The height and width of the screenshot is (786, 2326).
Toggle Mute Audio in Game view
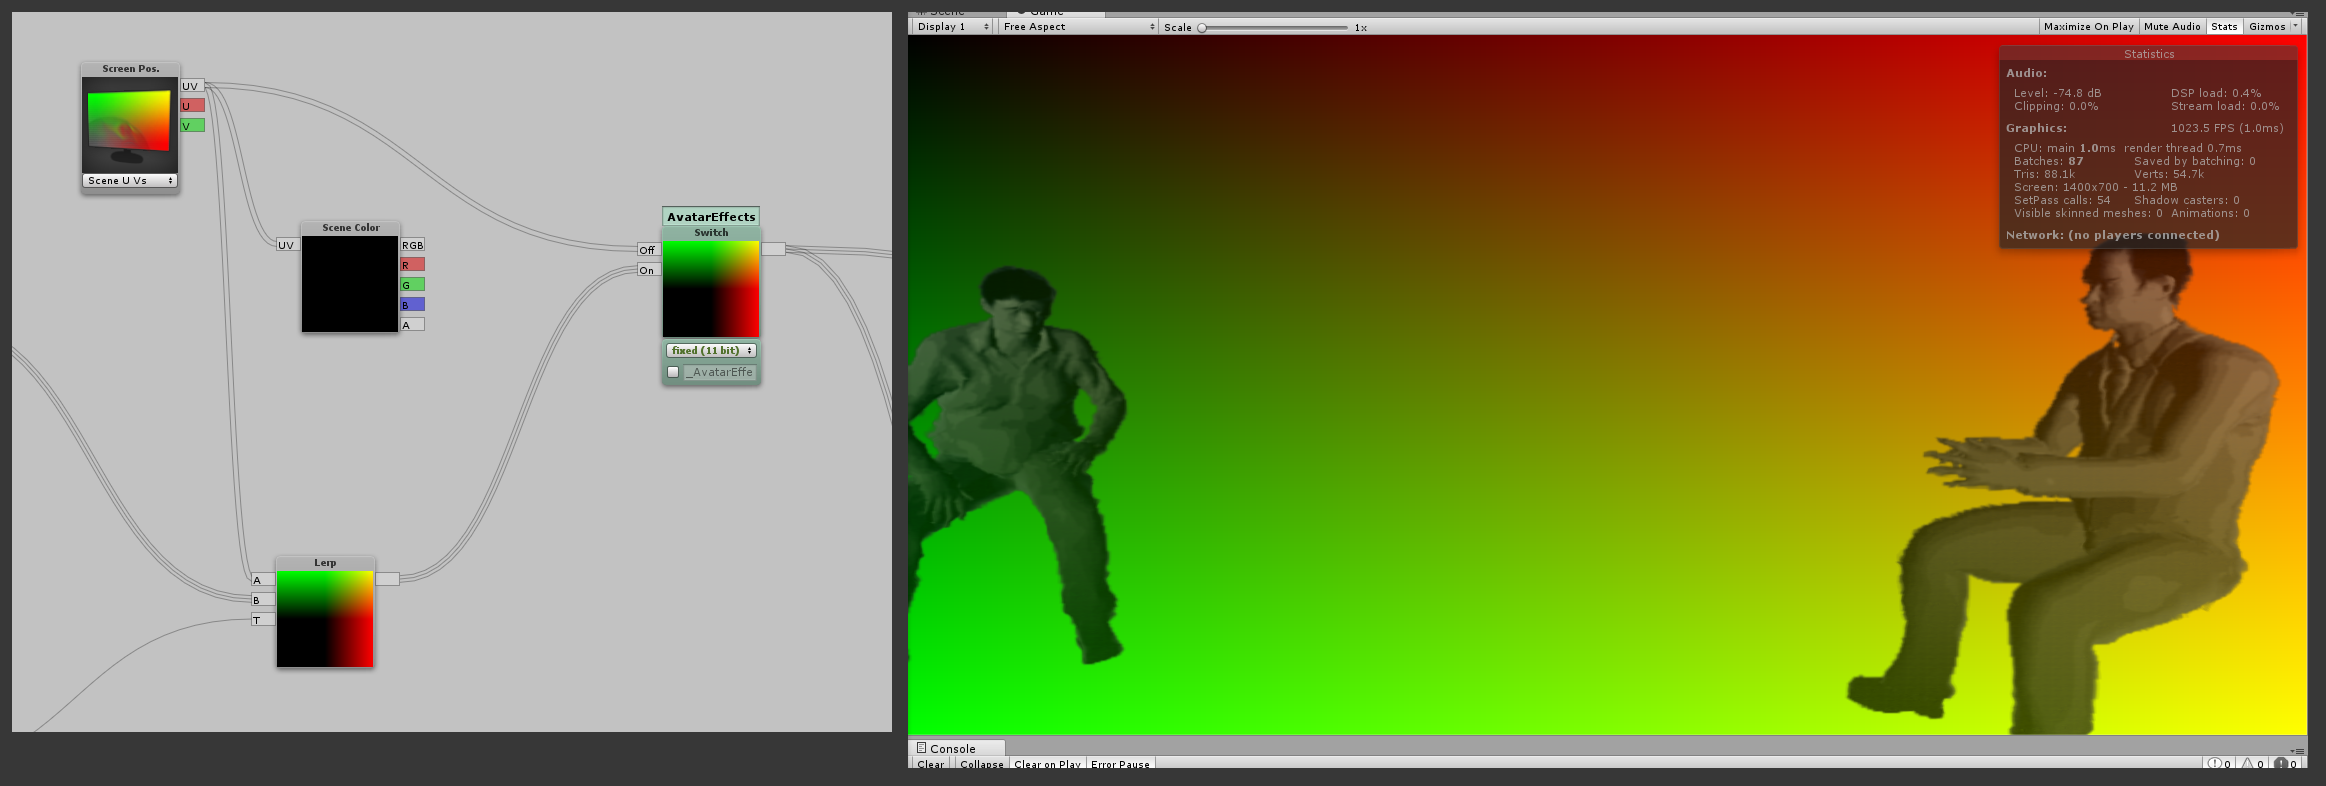point(2172,27)
